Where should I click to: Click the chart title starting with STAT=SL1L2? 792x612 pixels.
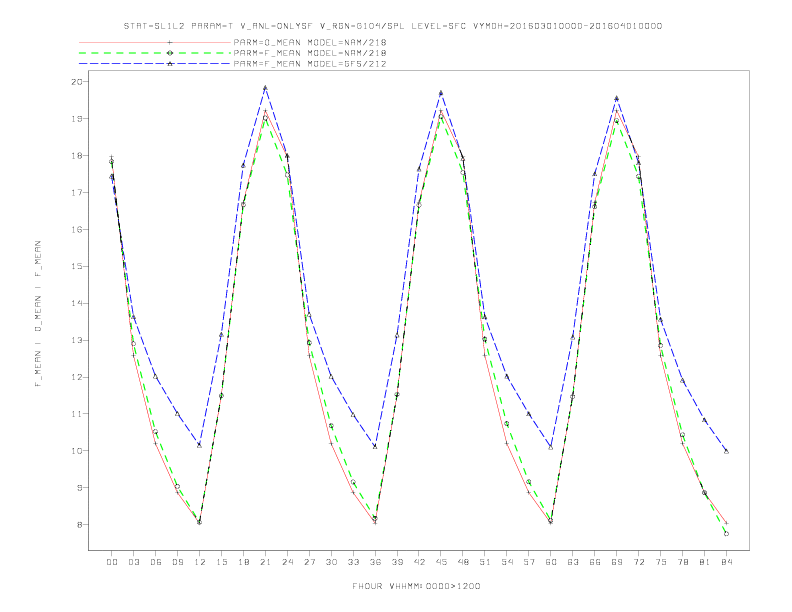392,26
